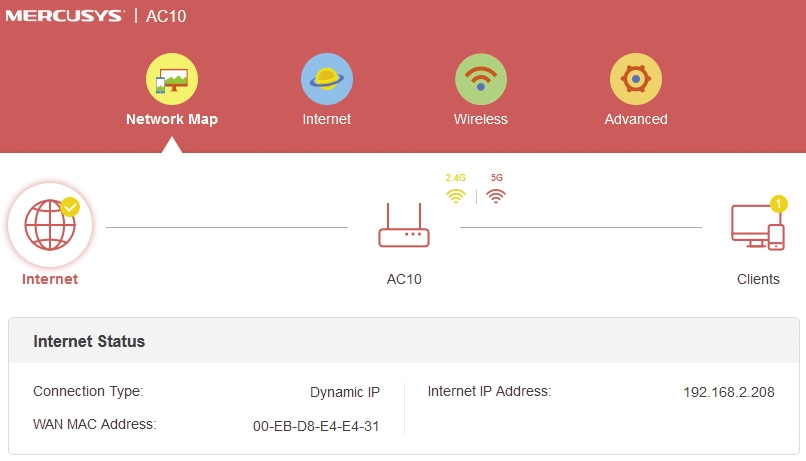
Task: Click the MAC address 00-EB-D8-E4-E4-31
Action: [x=316, y=426]
